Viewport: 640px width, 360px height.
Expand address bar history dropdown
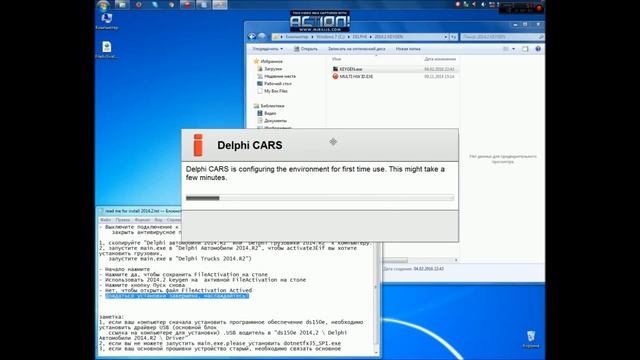click(x=445, y=37)
